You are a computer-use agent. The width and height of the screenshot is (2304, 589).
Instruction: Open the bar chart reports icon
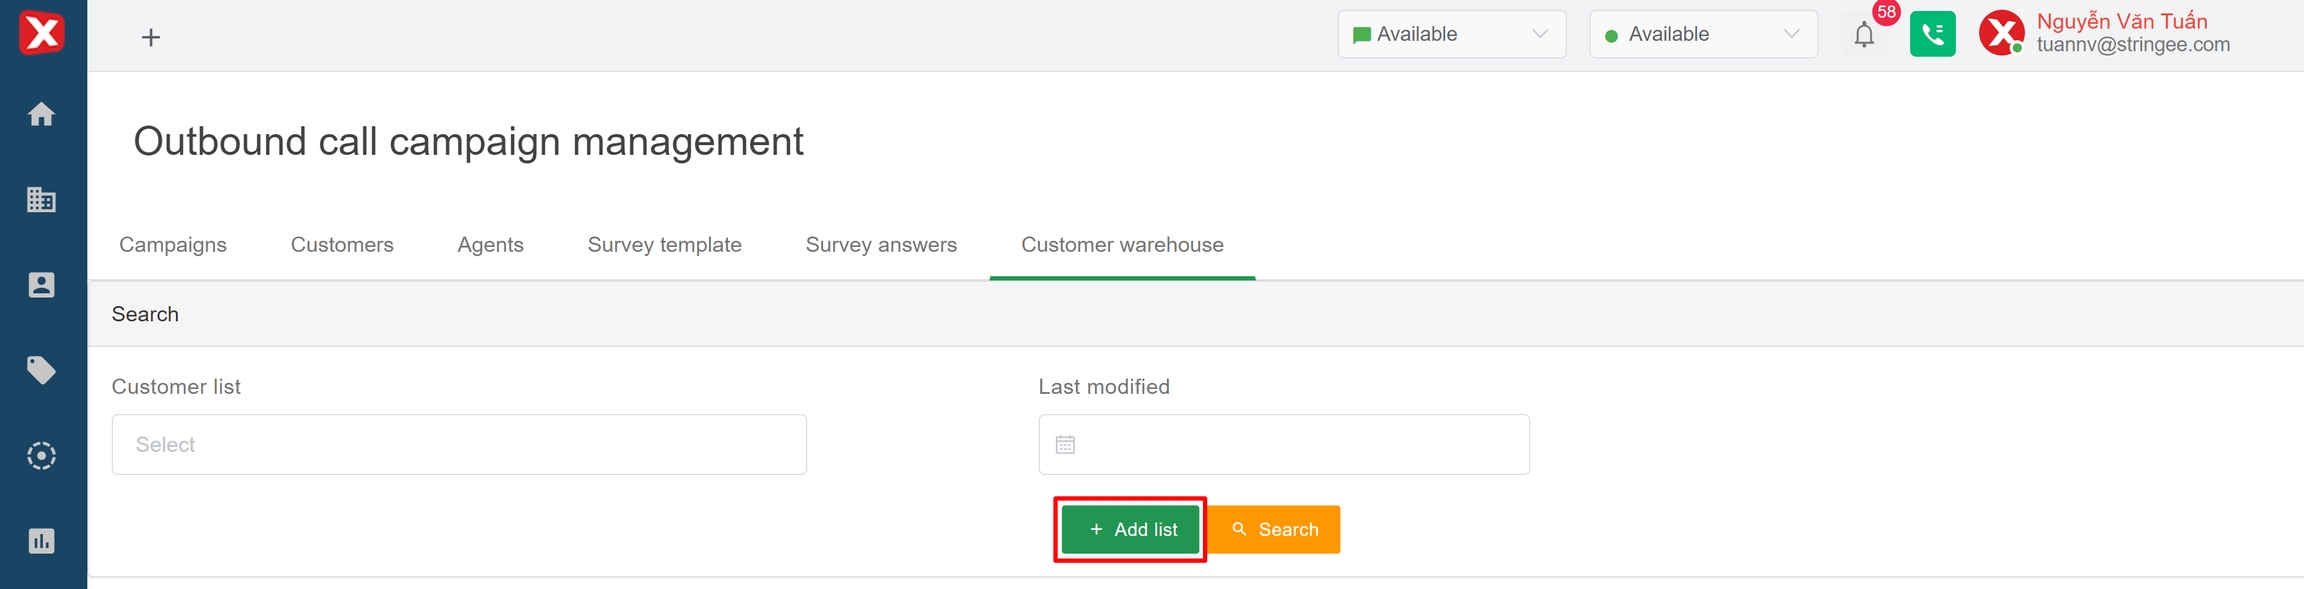[41, 541]
